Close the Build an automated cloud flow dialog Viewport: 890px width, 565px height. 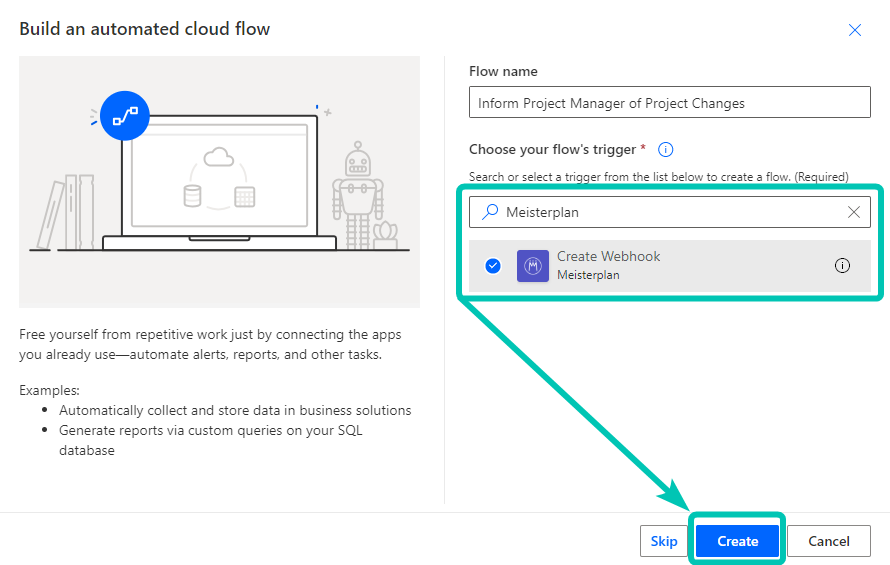(854, 30)
